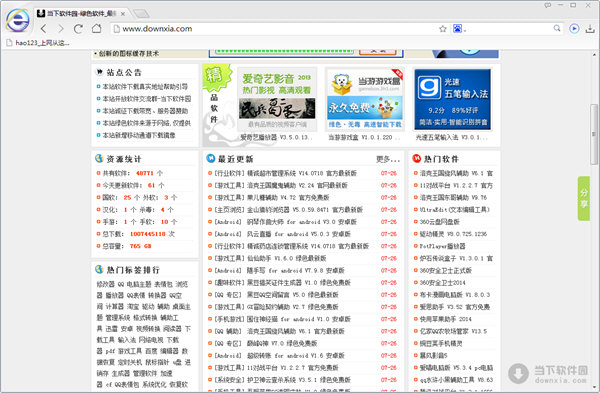Open the video play icon in toolbar
This screenshot has width=600, height=393.
pos(574,29)
